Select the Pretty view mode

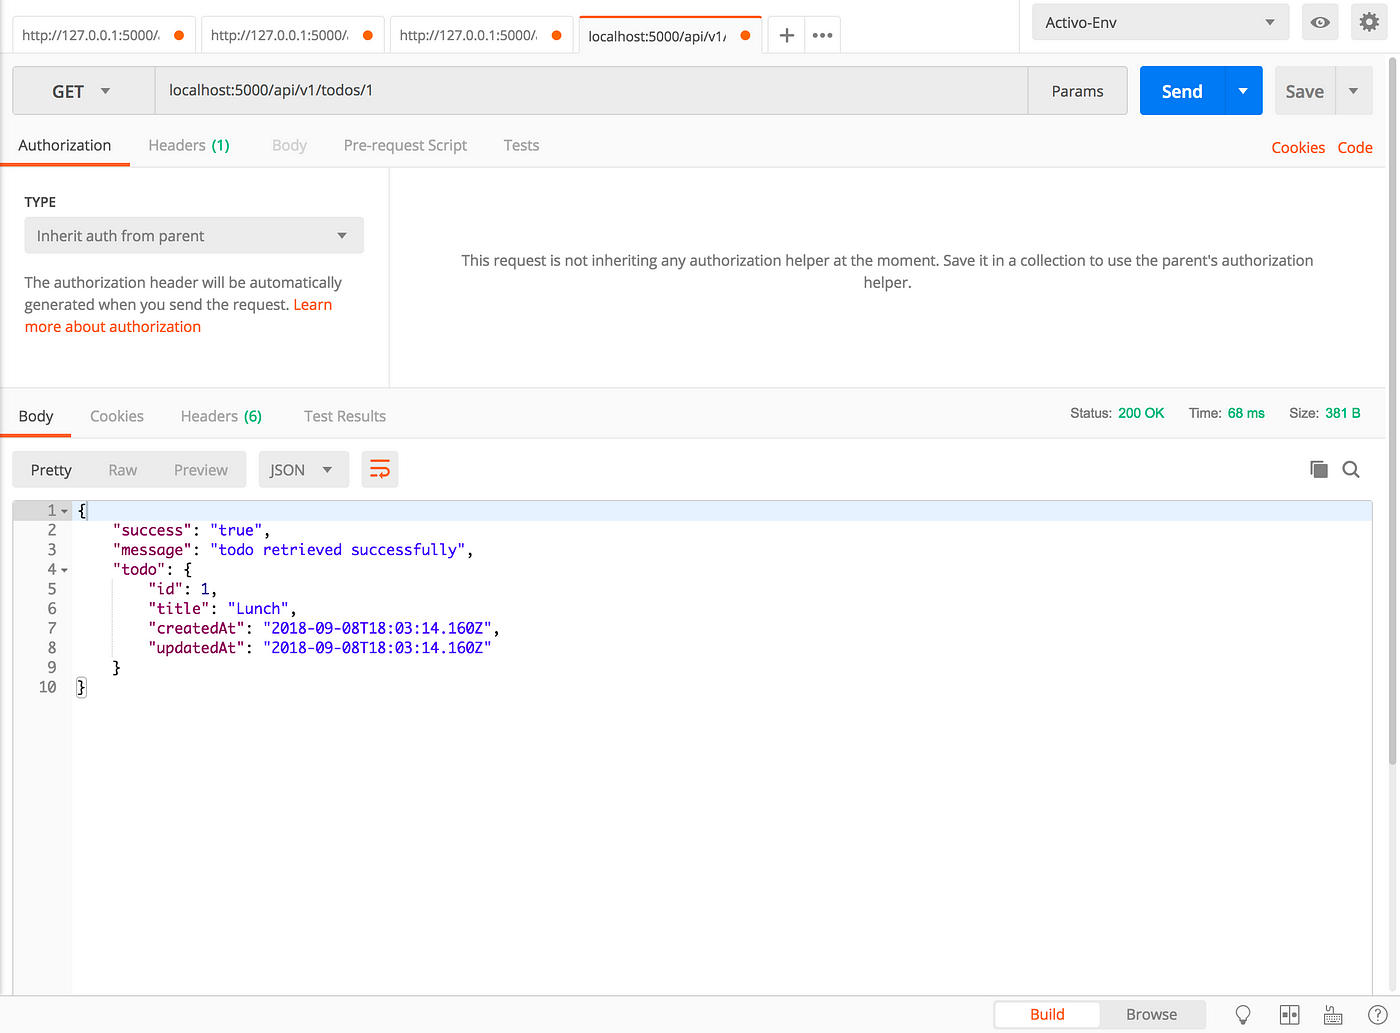(x=51, y=469)
